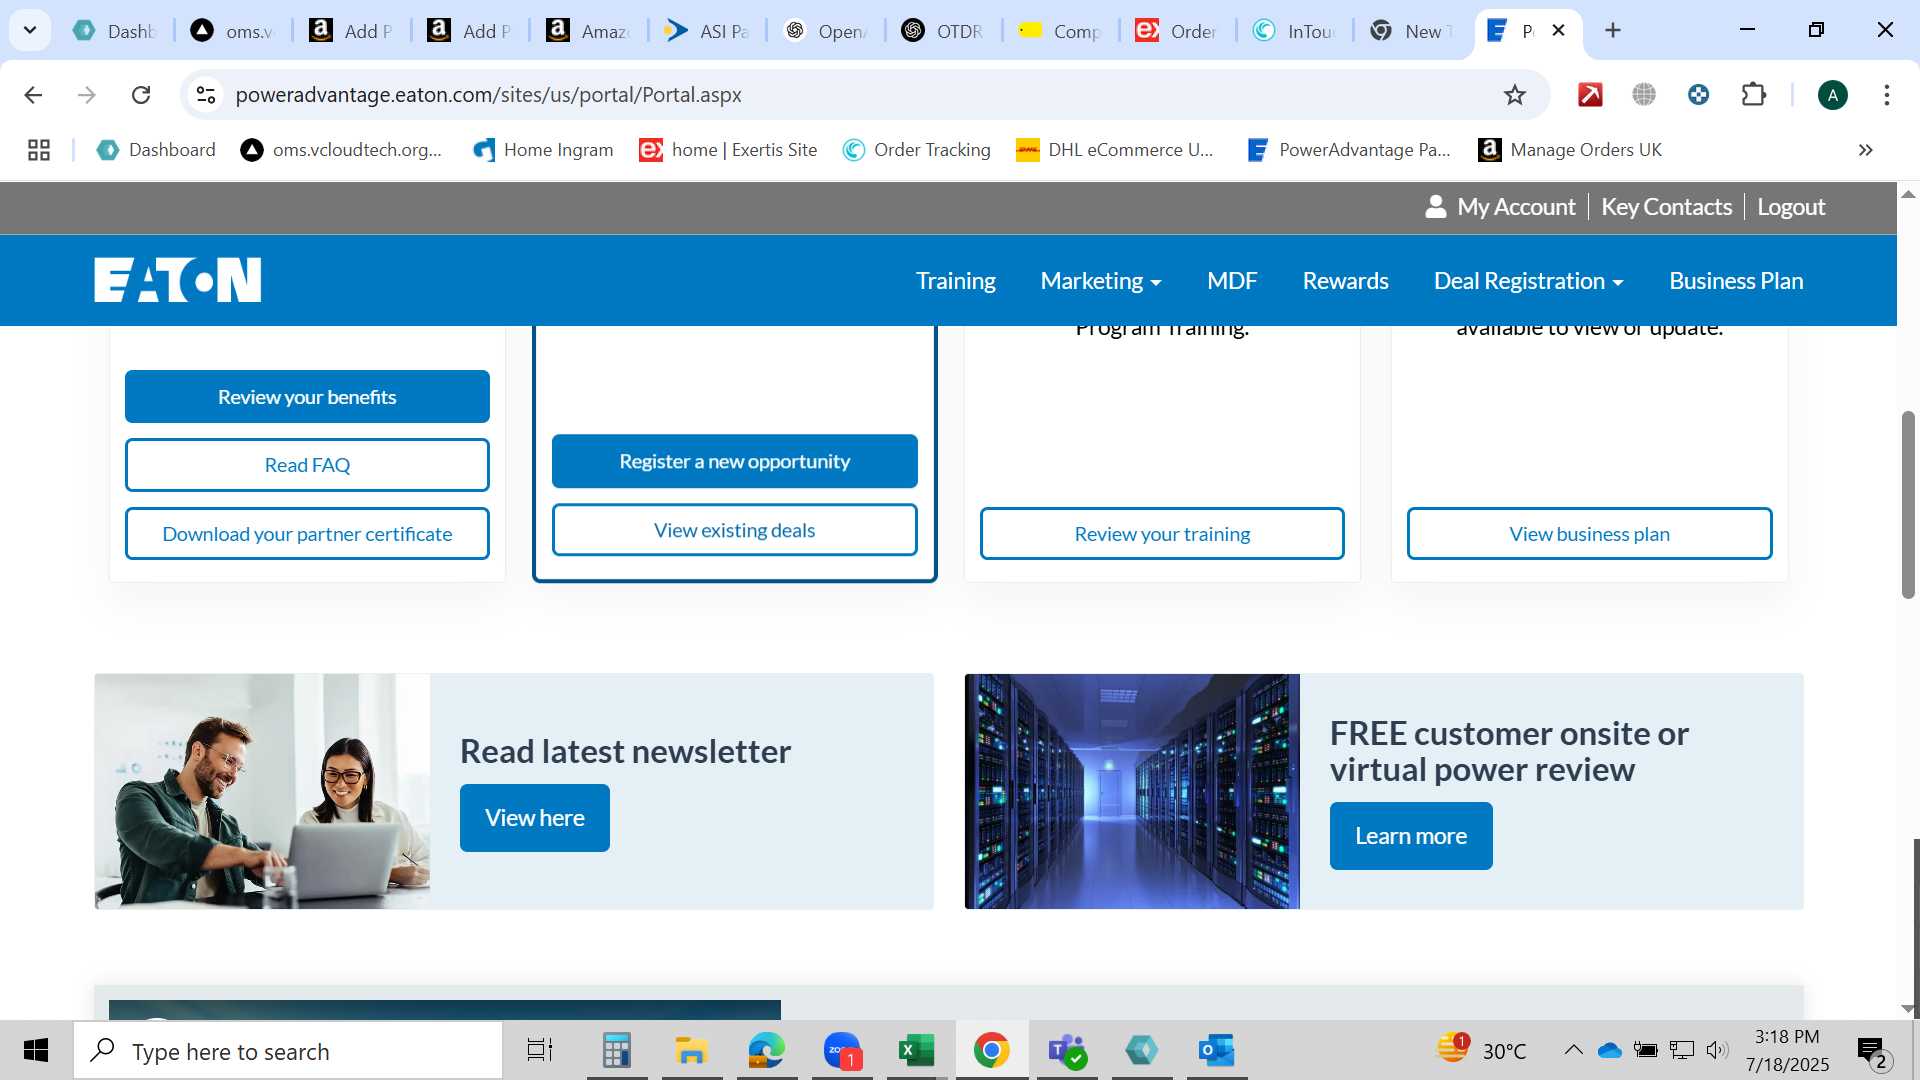Viewport: 1920px width, 1080px height.
Task: Click Learn more about power review
Action: pyautogui.click(x=1411, y=836)
